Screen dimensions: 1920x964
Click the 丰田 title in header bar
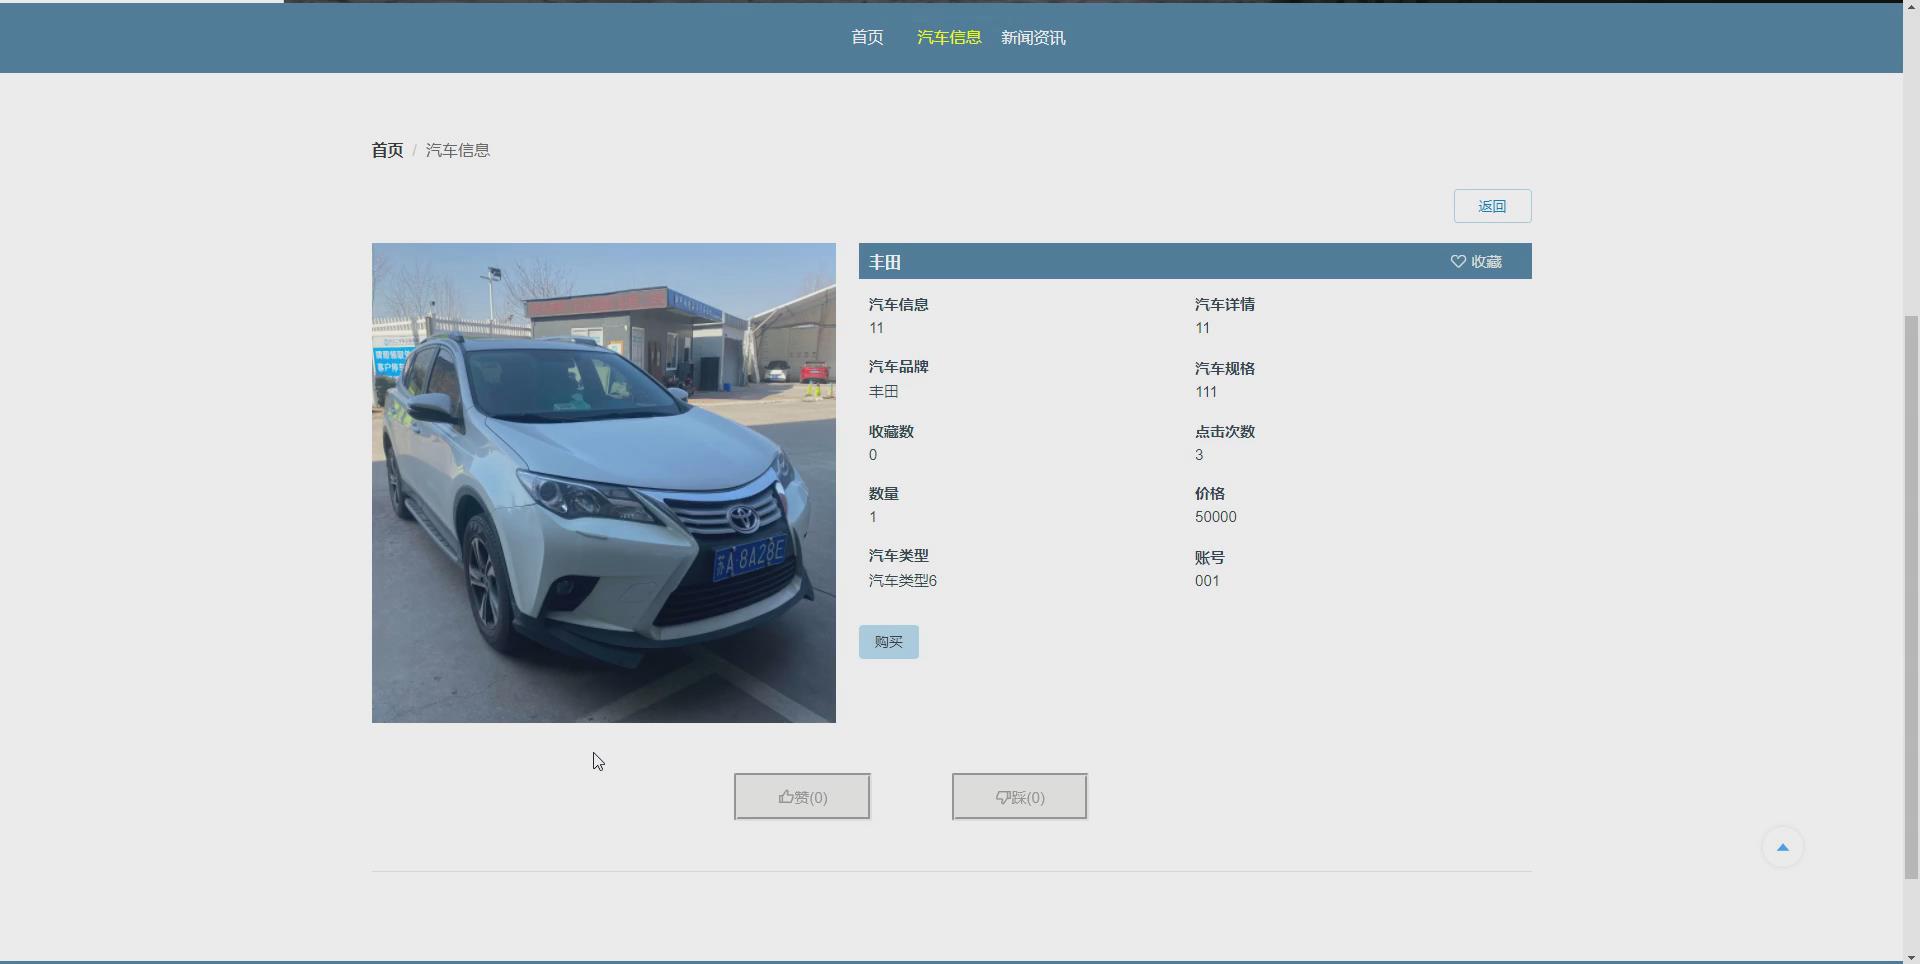pyautogui.click(x=885, y=262)
